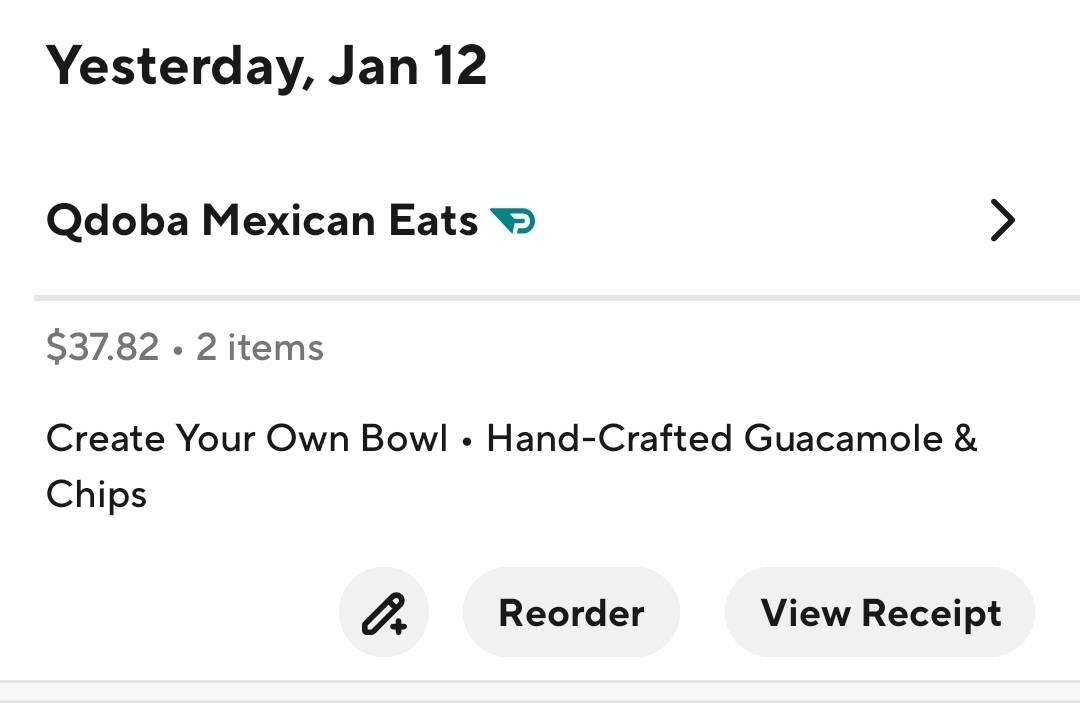
Task: Click the bullet dot after "Create Your Own Bowl"
Action: tap(467, 440)
